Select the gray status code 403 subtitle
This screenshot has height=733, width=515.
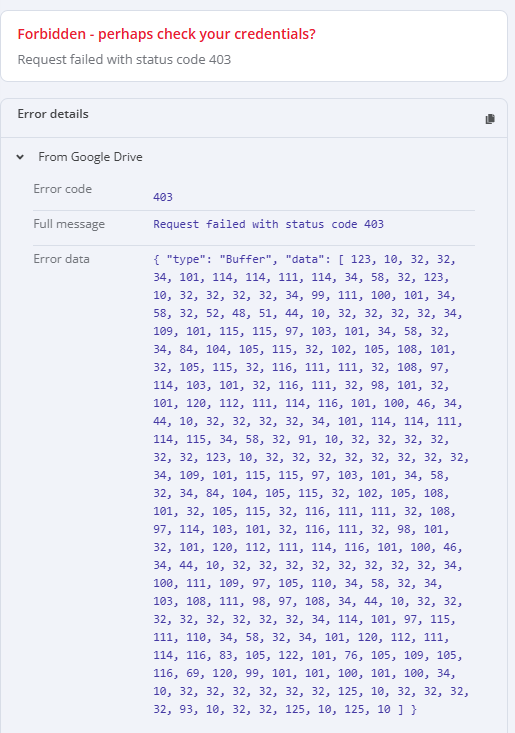point(124,59)
